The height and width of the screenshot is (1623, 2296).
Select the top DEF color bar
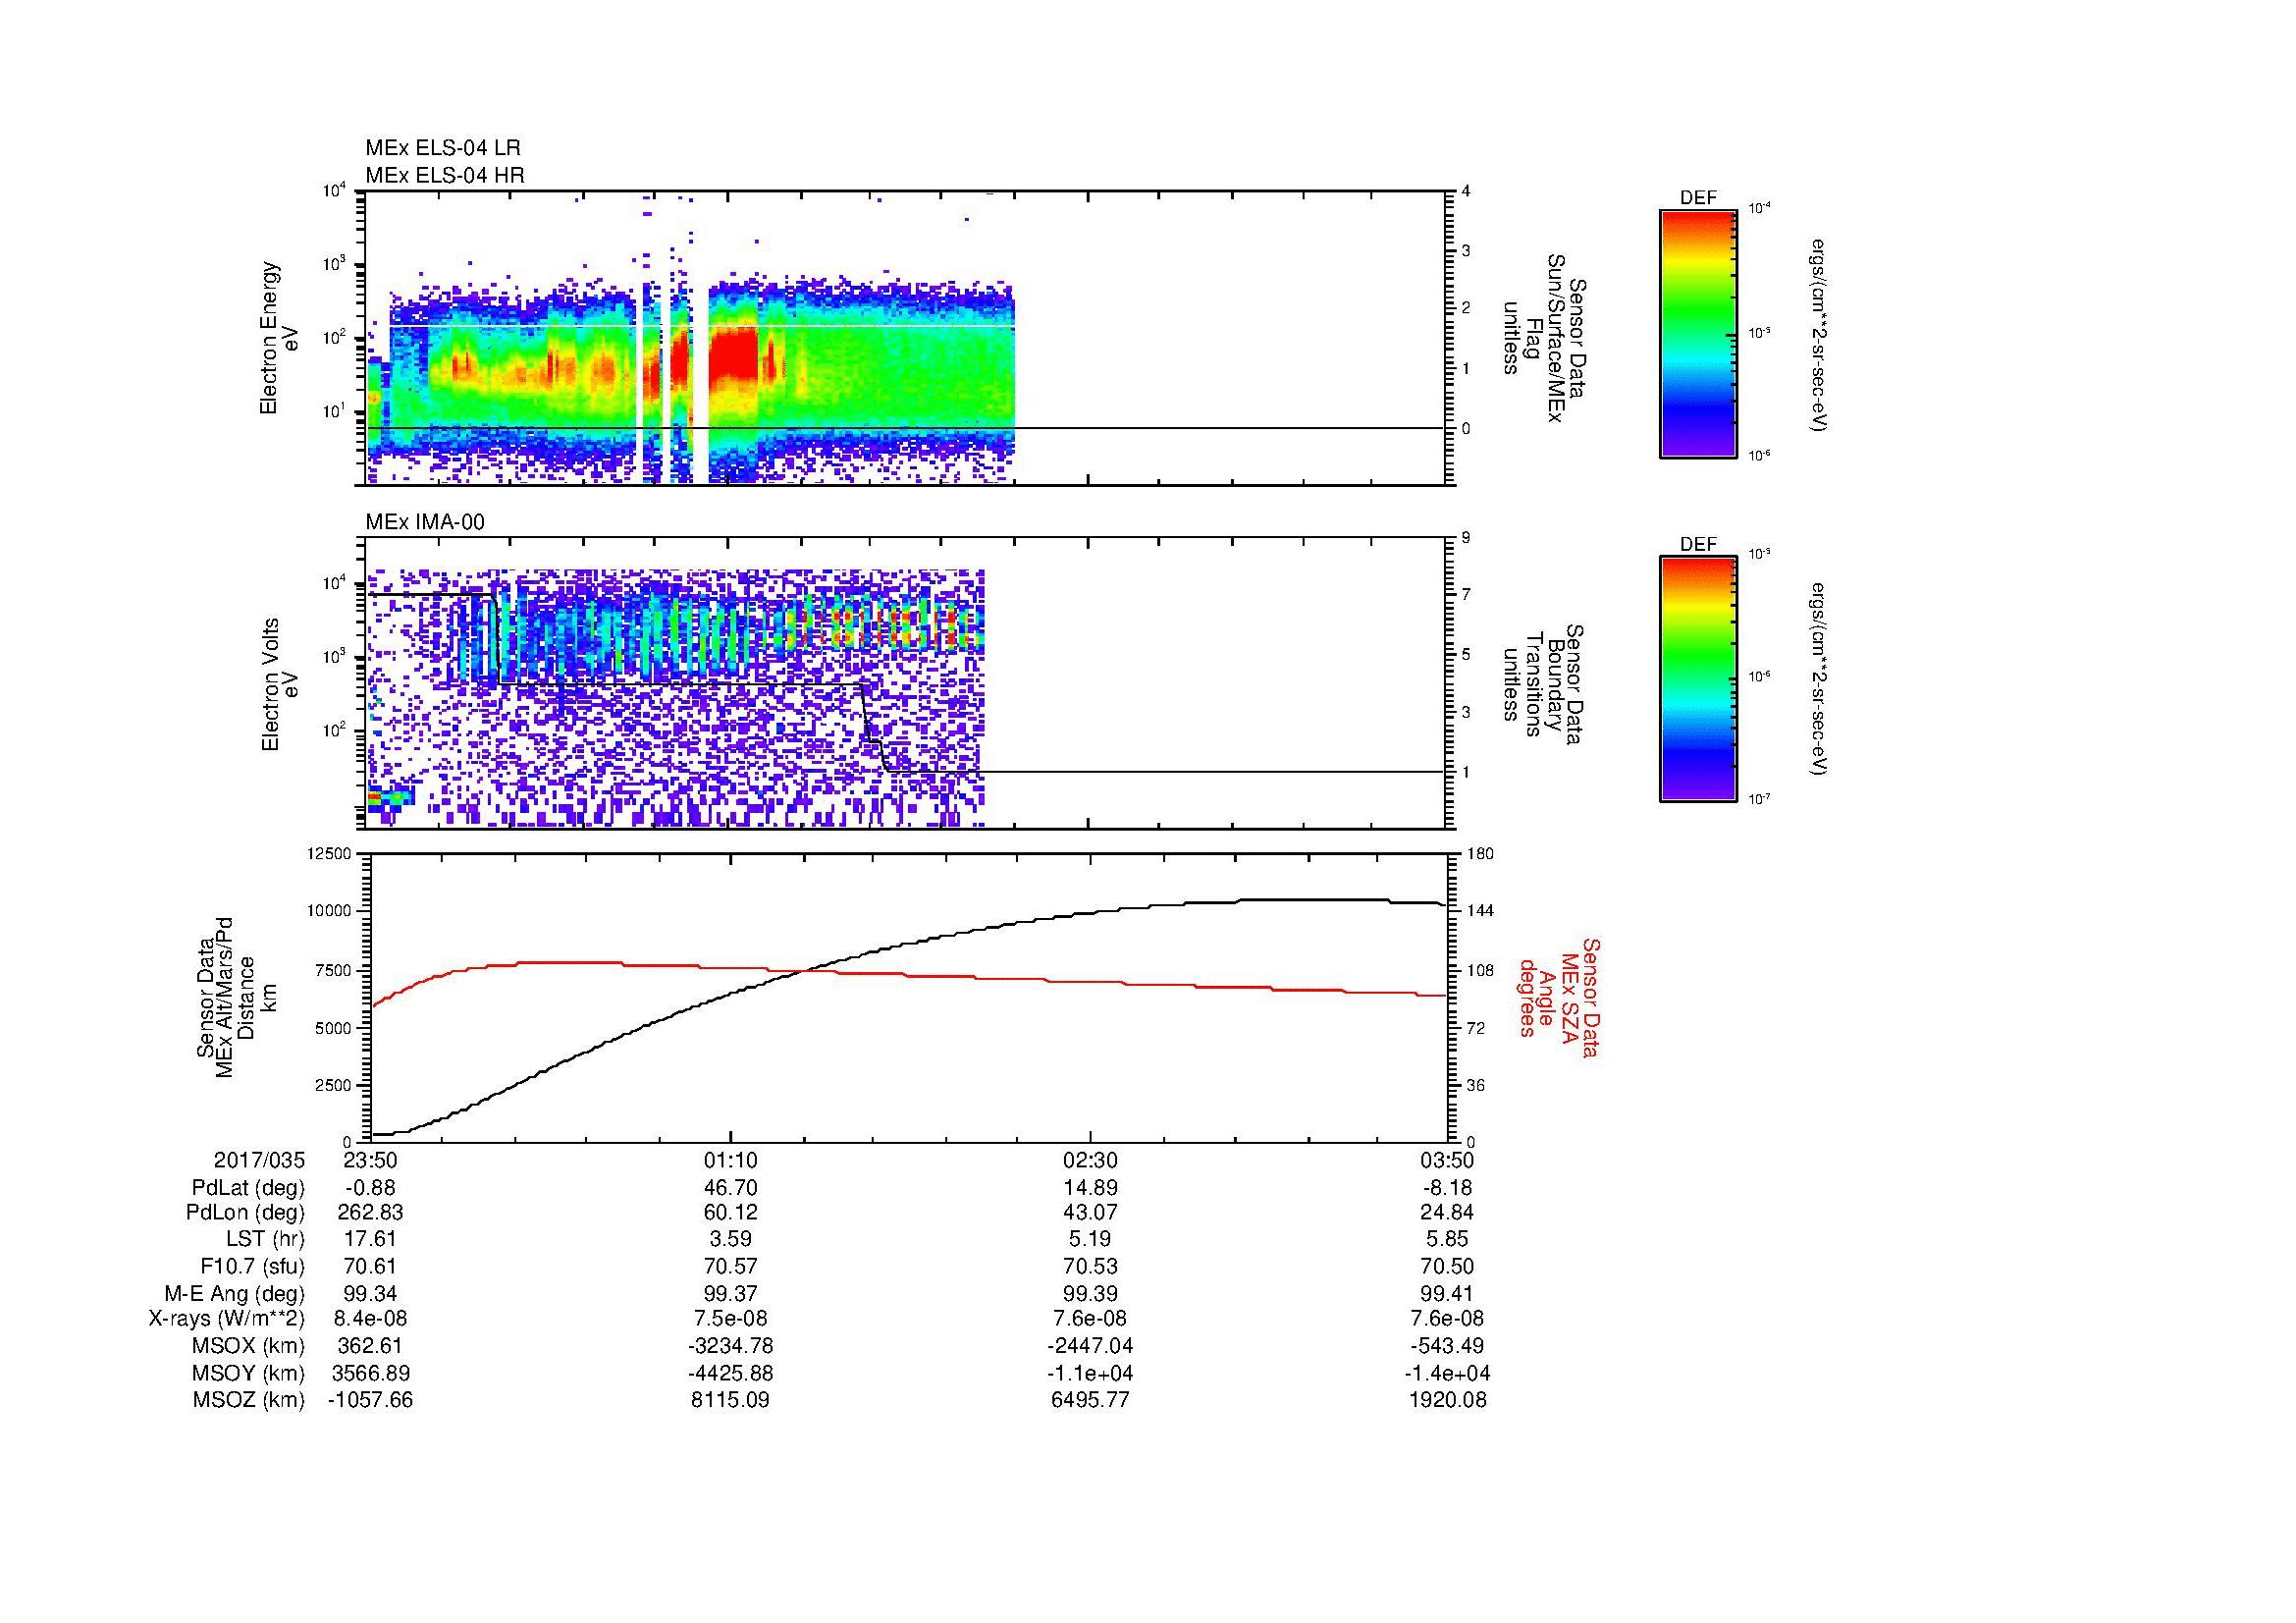pos(1697,334)
